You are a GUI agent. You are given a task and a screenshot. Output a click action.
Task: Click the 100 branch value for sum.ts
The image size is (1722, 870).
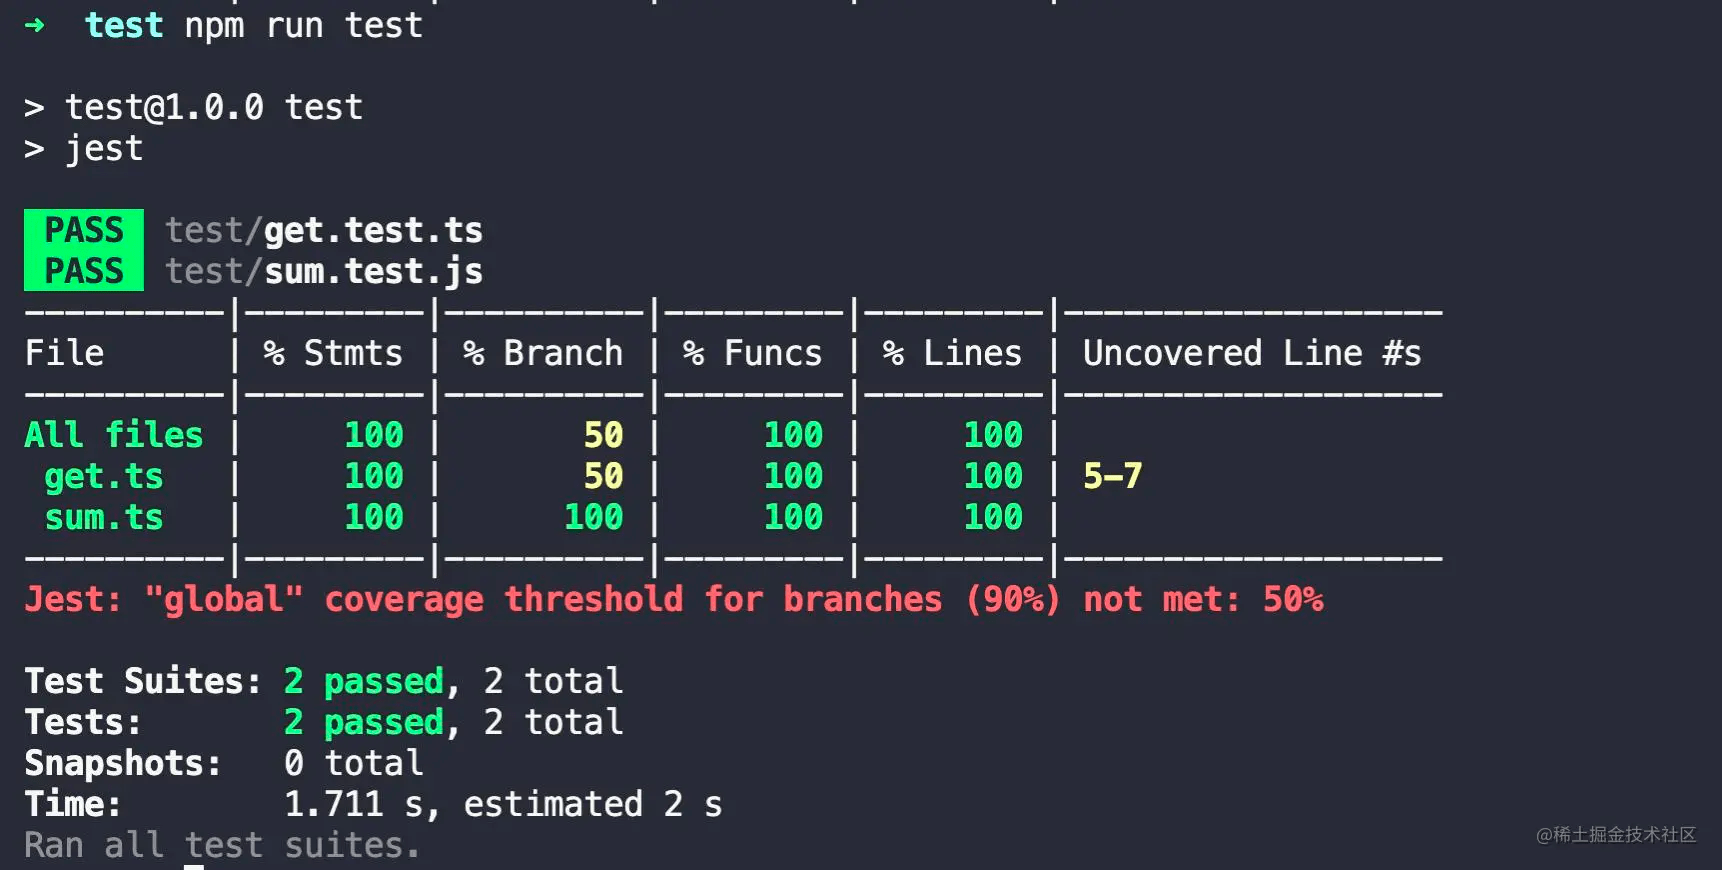pyautogui.click(x=593, y=517)
